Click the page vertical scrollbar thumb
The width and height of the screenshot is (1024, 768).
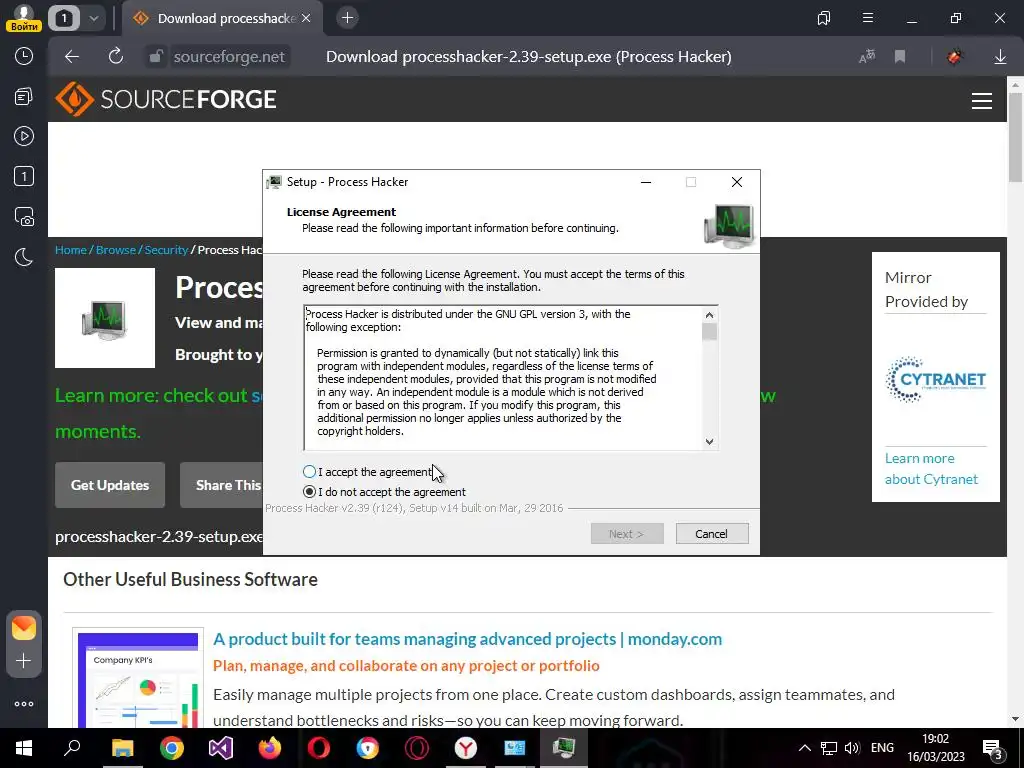click(x=1015, y=137)
